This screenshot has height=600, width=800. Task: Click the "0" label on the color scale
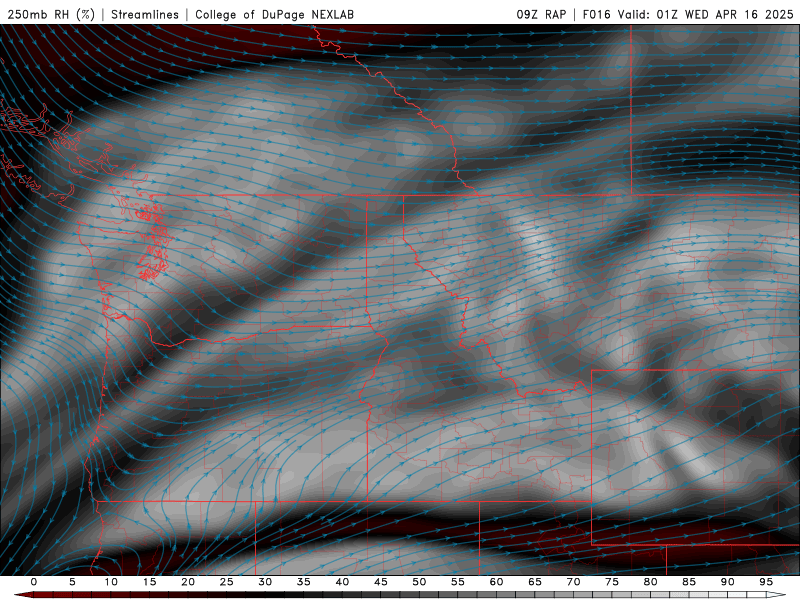pyautogui.click(x=34, y=582)
